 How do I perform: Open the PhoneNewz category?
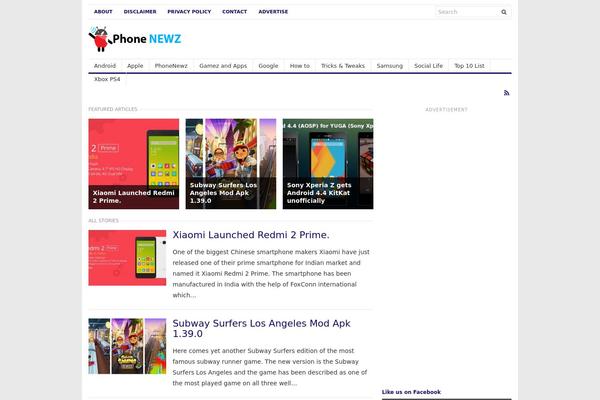coord(171,66)
